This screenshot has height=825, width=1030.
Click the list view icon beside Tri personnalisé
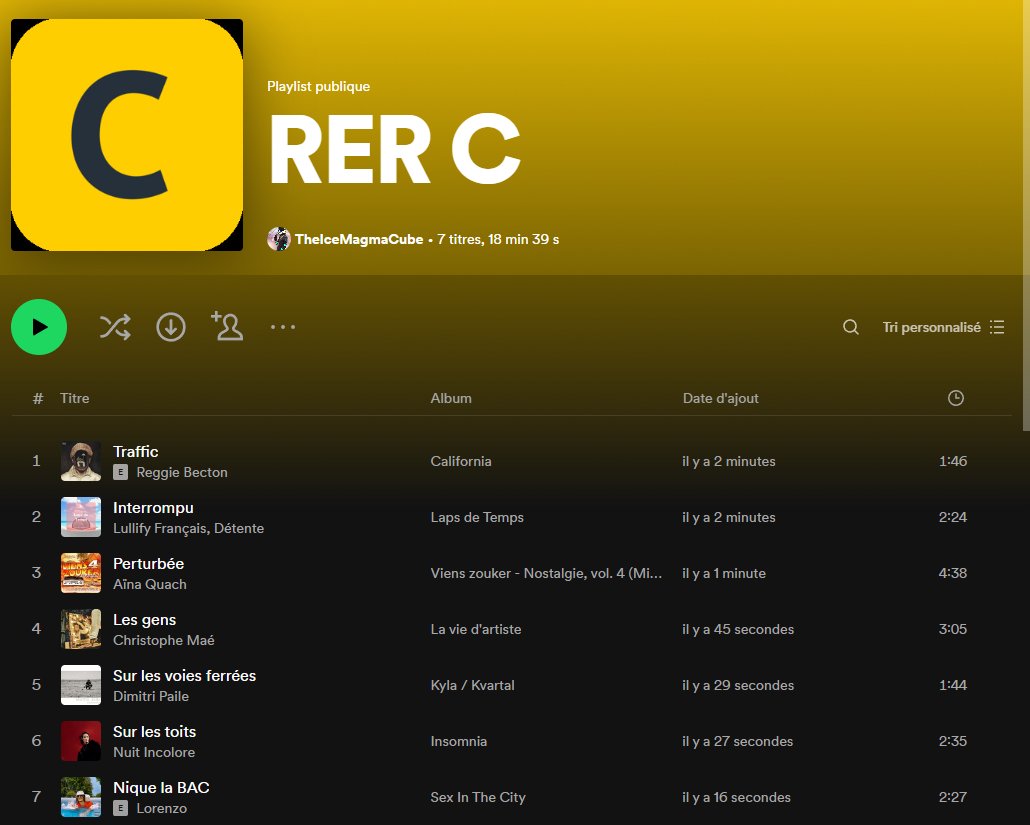[x=997, y=327]
